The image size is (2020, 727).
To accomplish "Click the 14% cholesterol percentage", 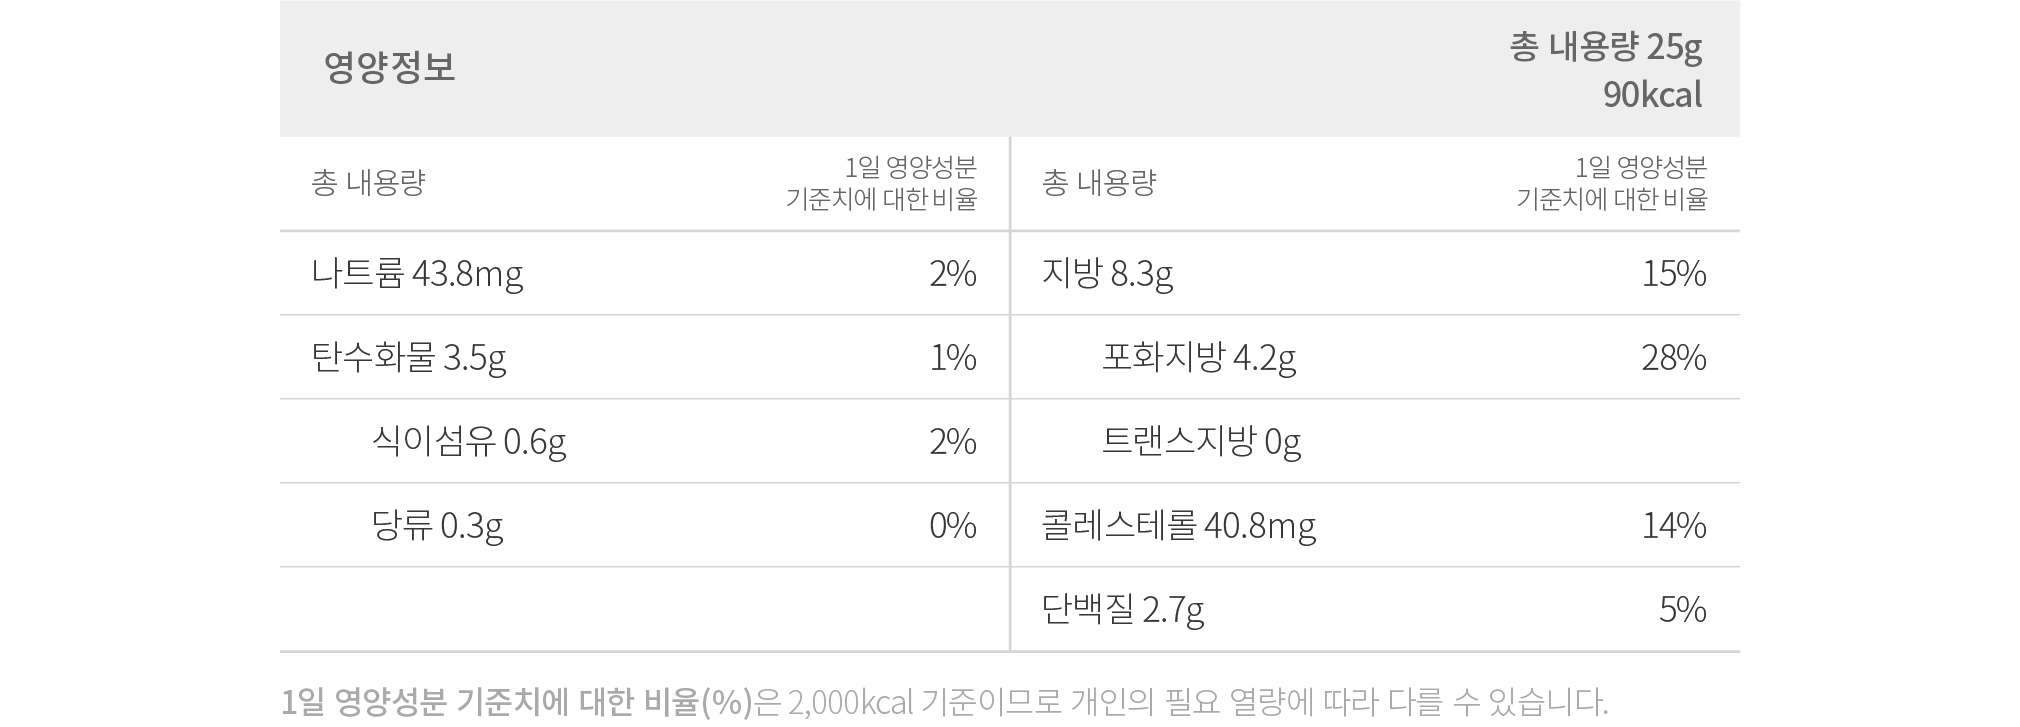I will click(x=1674, y=525).
